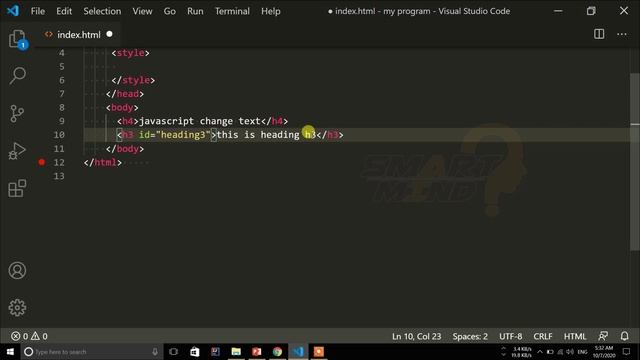Click the VS Code taskbar icon

click(x=298, y=351)
